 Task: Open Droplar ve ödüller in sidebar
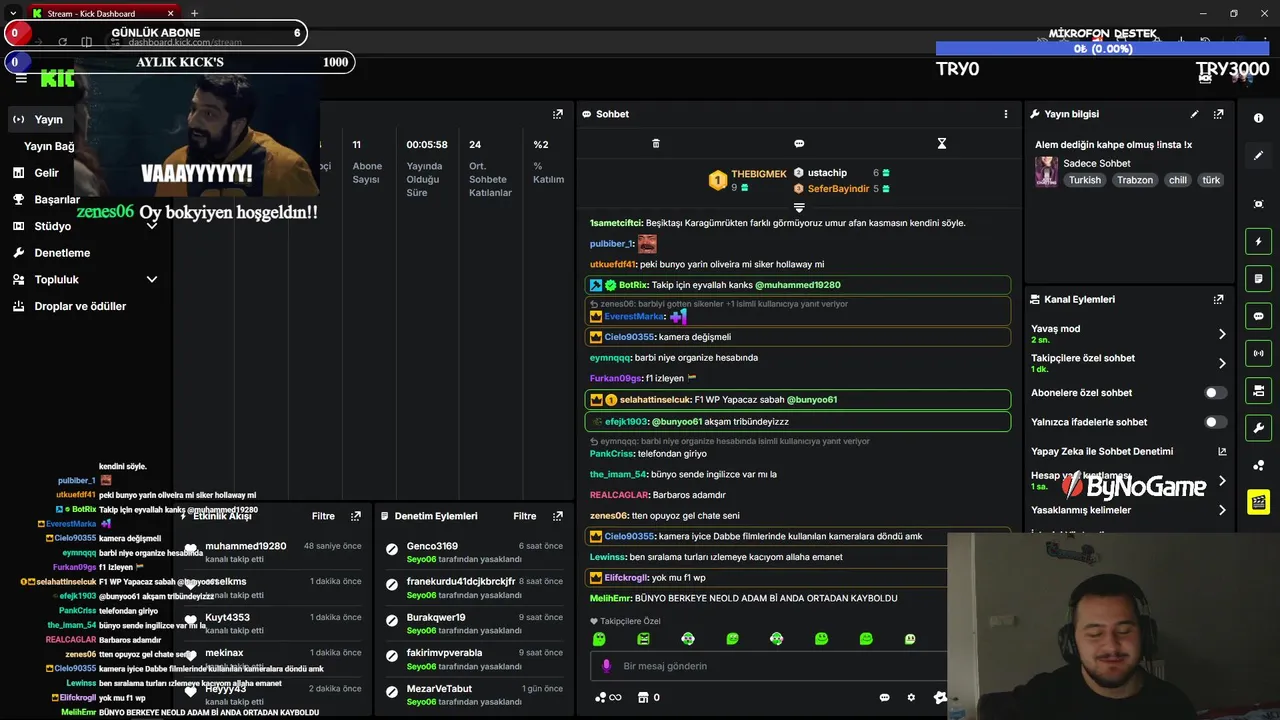tap(80, 306)
